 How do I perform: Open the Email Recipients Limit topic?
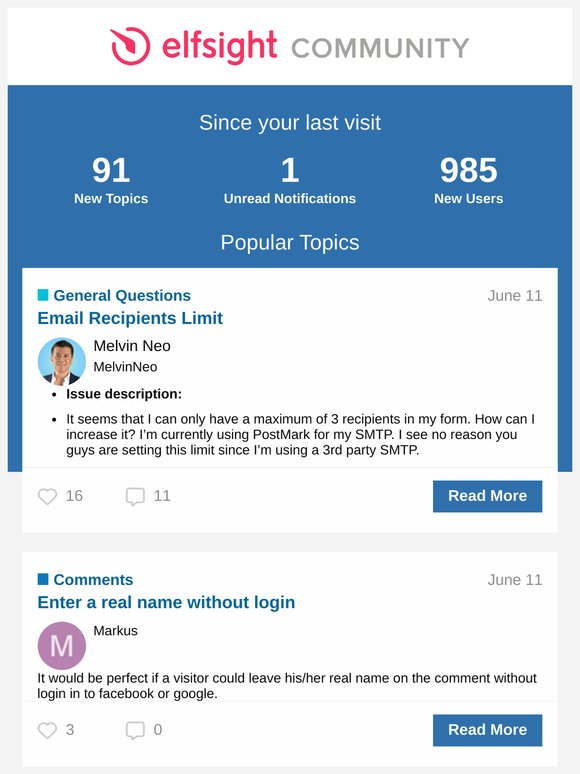click(130, 318)
